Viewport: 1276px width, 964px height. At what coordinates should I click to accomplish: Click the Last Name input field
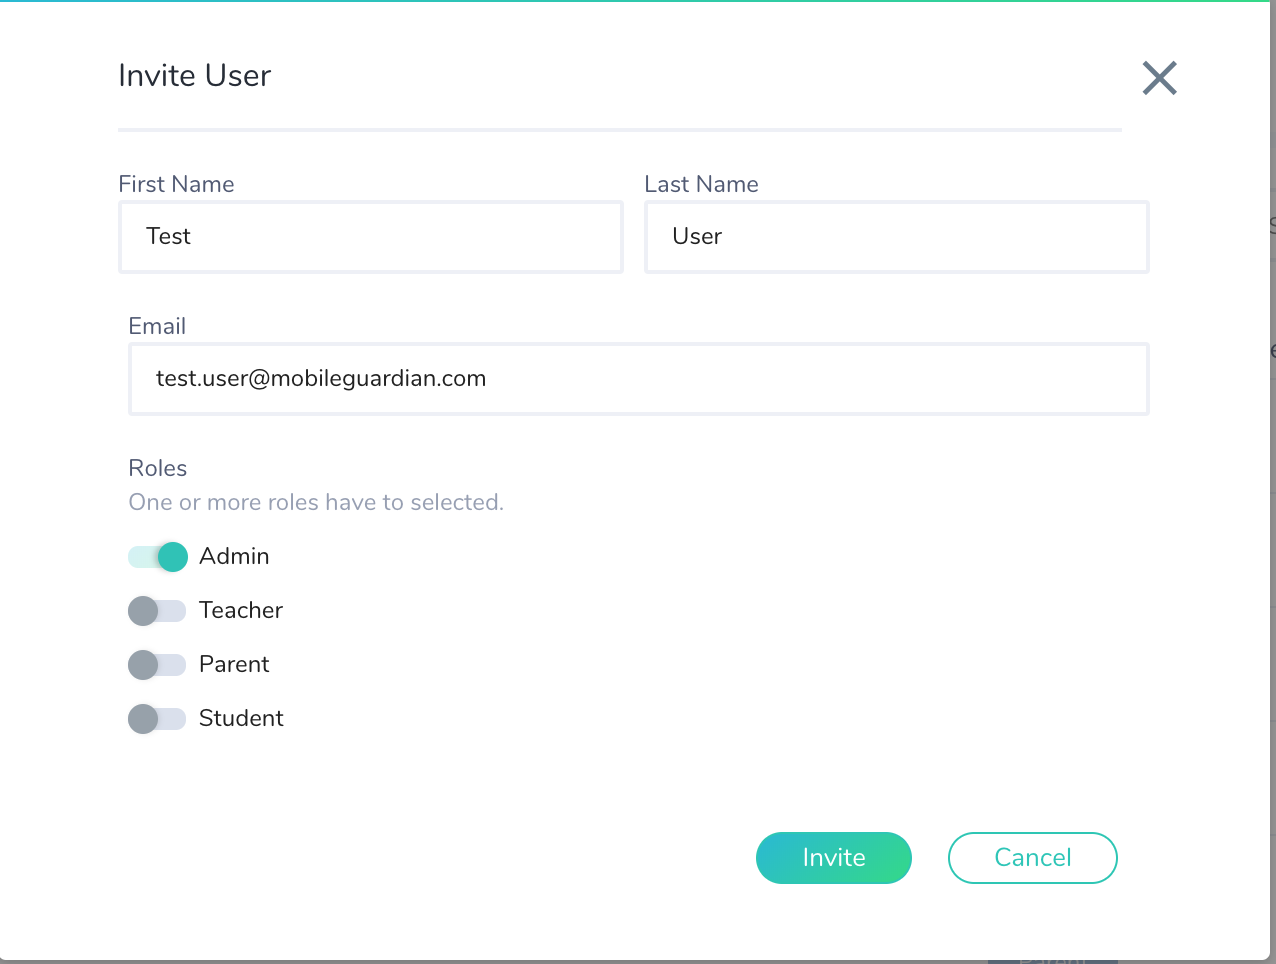897,237
